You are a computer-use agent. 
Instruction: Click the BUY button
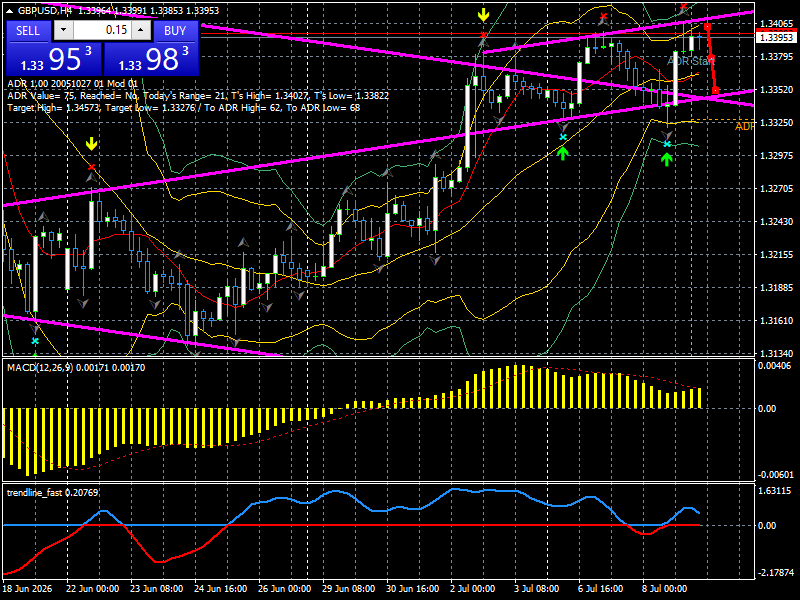click(x=176, y=31)
